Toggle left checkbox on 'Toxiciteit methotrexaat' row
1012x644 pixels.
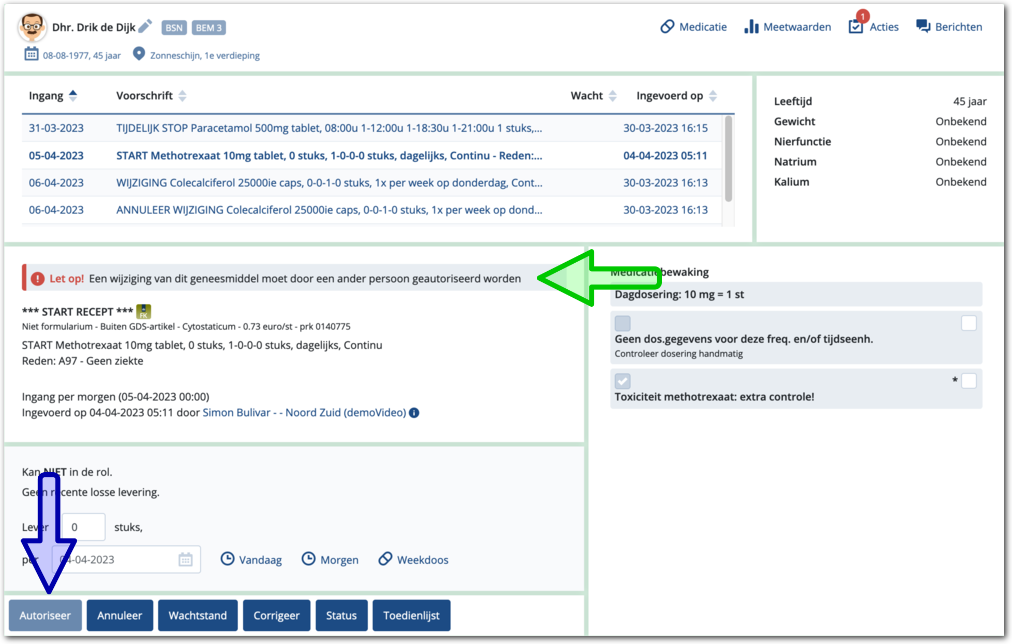tap(623, 381)
